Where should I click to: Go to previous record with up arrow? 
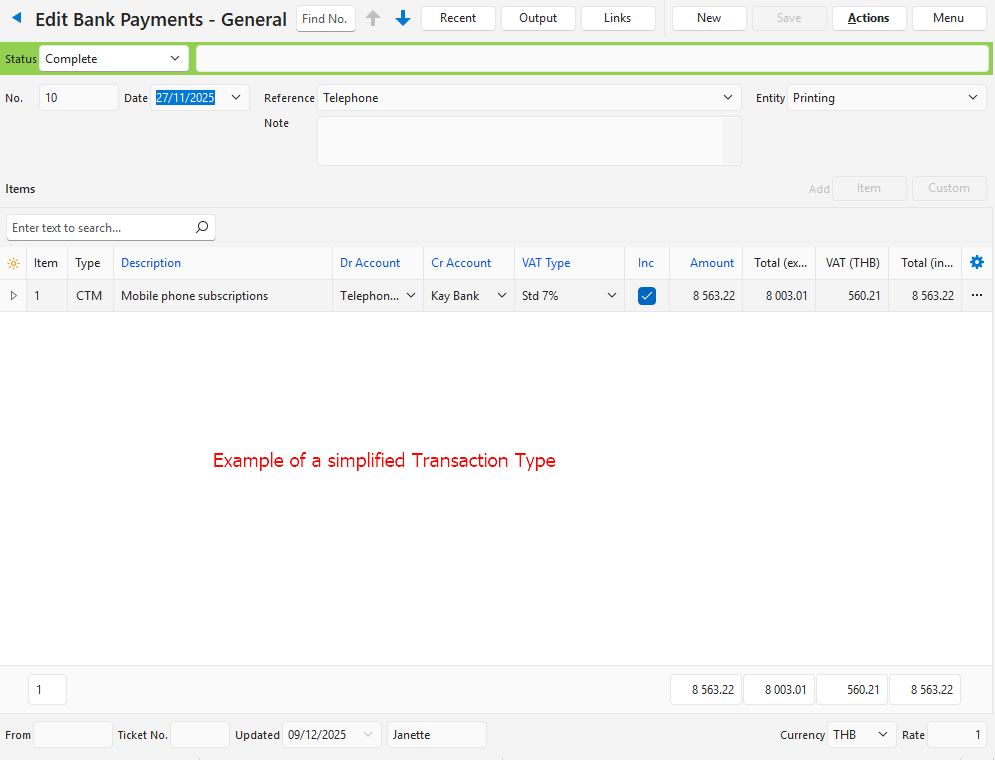point(373,18)
